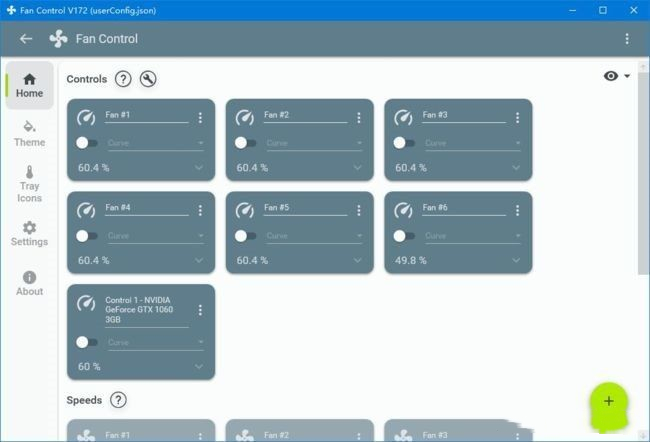Open Fan #5 card options menu
650x442 pixels.
point(359,211)
